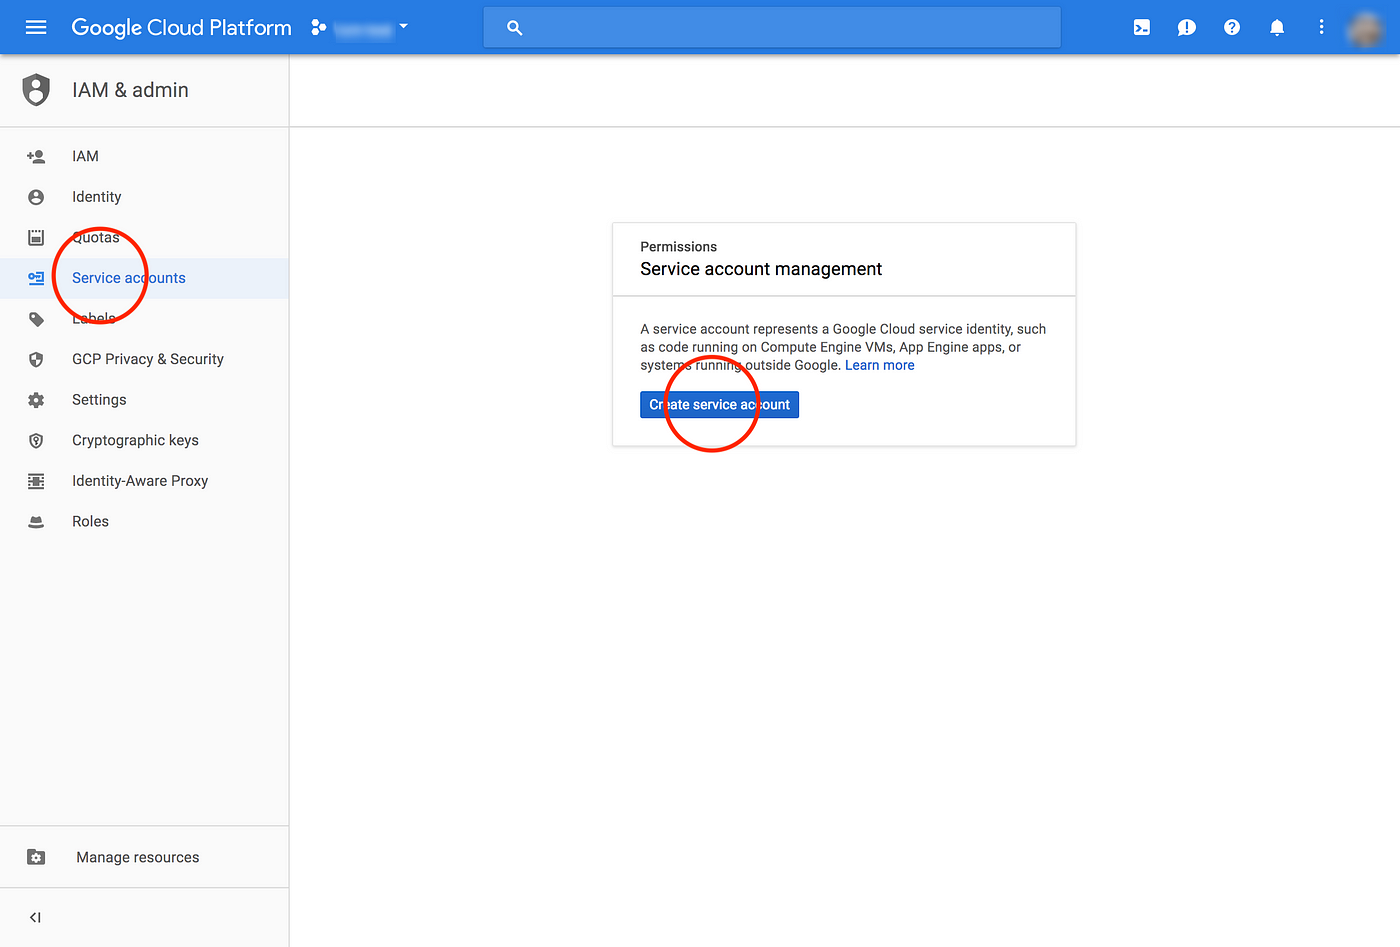Image resolution: width=1400 pixels, height=947 pixels.
Task: Click the Create service account button
Action: pyautogui.click(x=720, y=405)
